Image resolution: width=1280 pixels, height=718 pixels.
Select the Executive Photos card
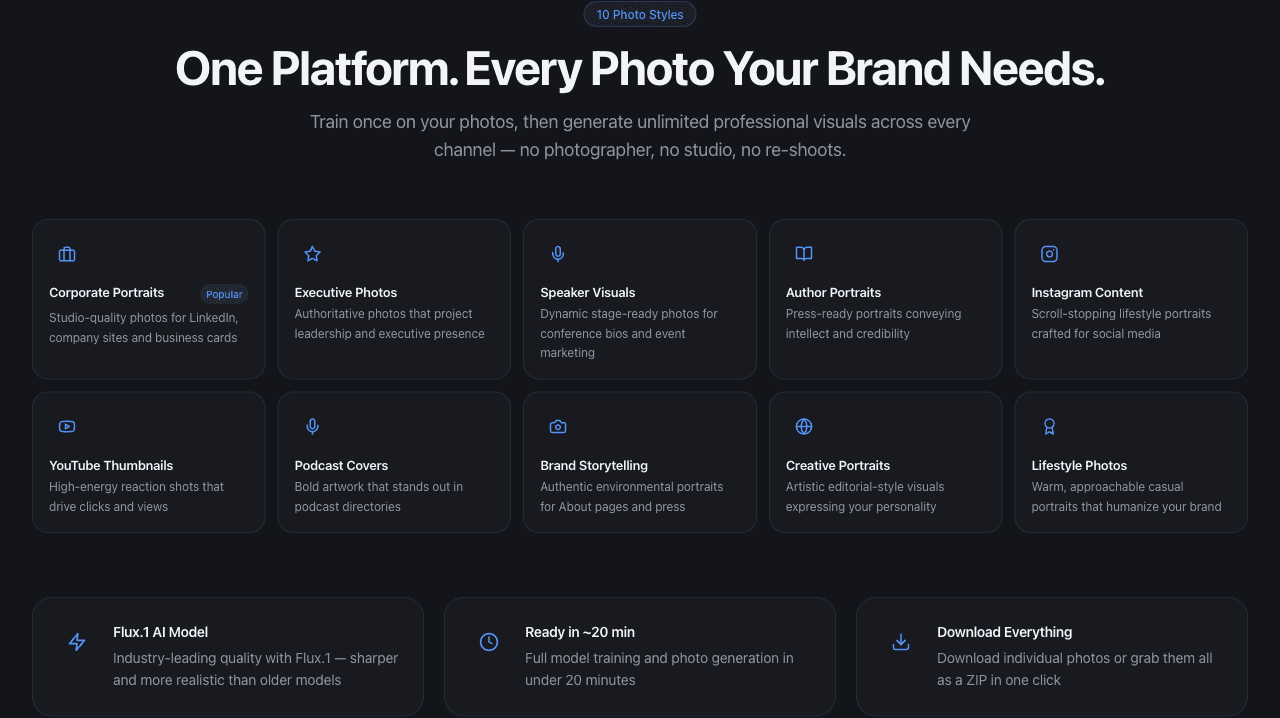pos(394,299)
